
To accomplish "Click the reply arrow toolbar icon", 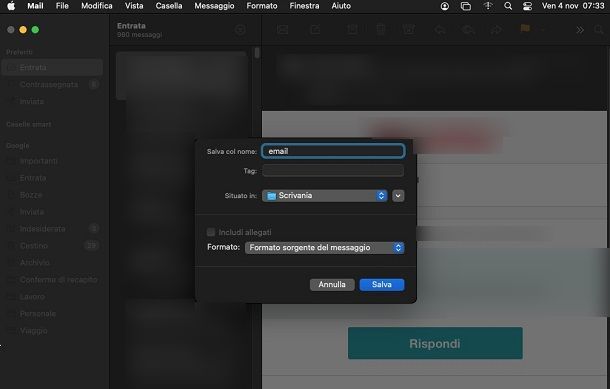I will tap(440, 30).
